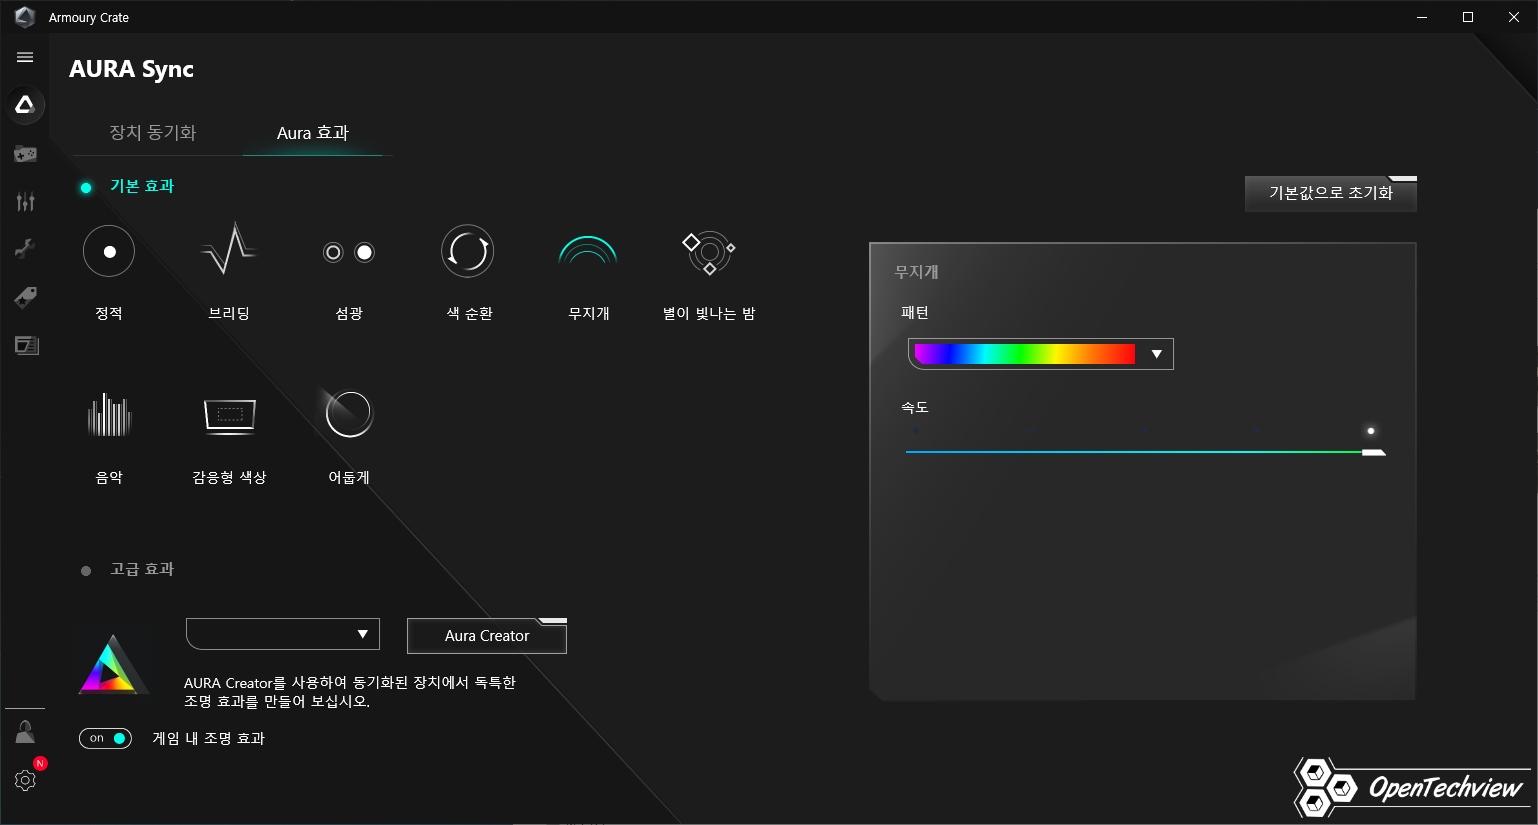This screenshot has height=825, width=1538.
Task: Click the 기본 효과 label text
Action: click(x=142, y=186)
